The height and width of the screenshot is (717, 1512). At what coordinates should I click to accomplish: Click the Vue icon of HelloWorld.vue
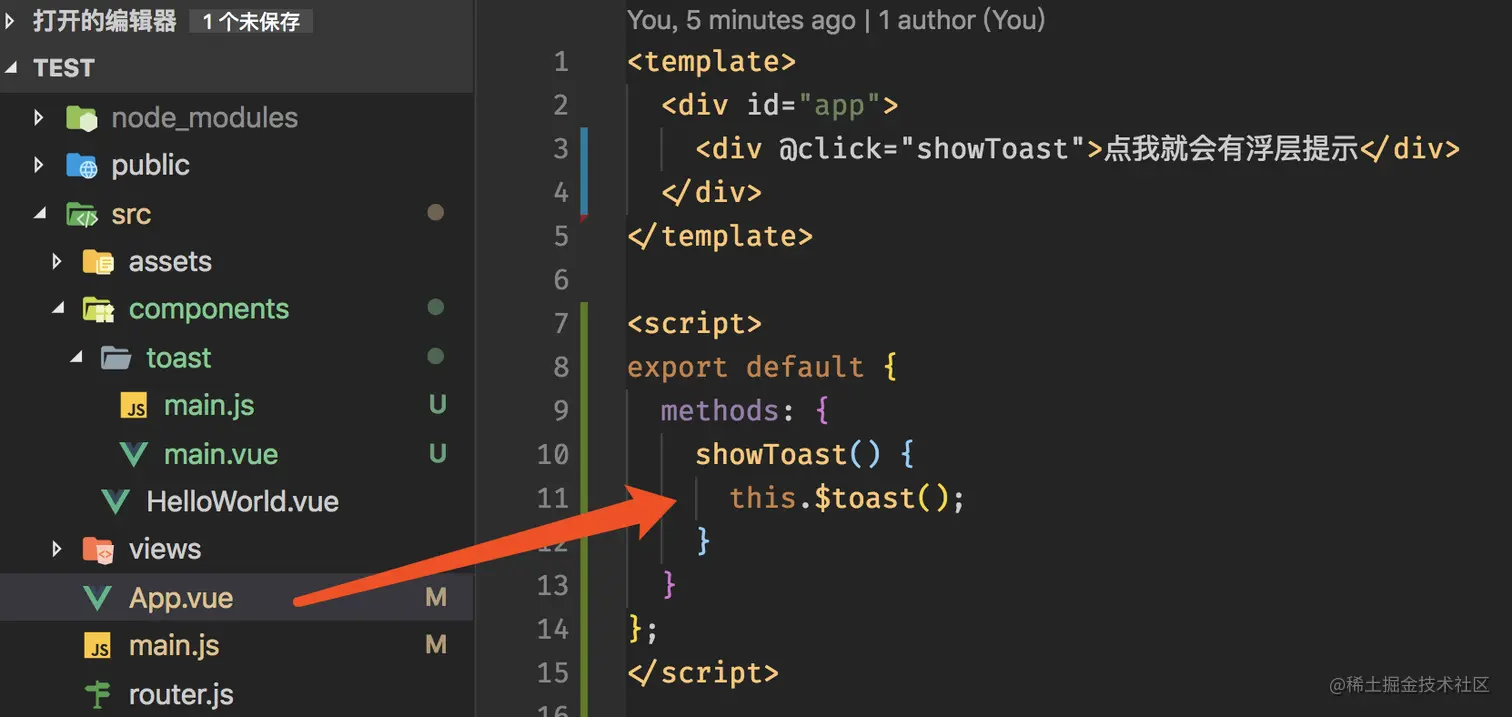tap(116, 501)
